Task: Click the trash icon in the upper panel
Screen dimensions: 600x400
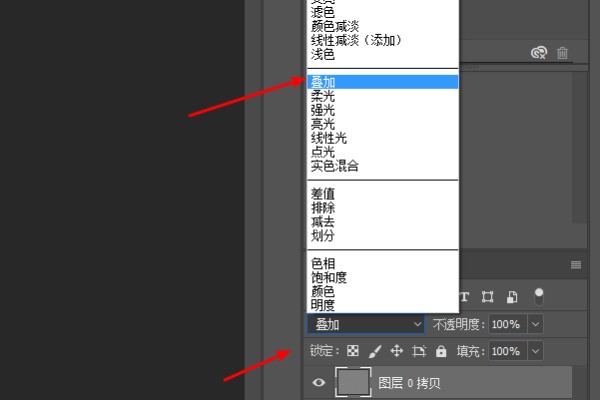Action: pos(562,53)
